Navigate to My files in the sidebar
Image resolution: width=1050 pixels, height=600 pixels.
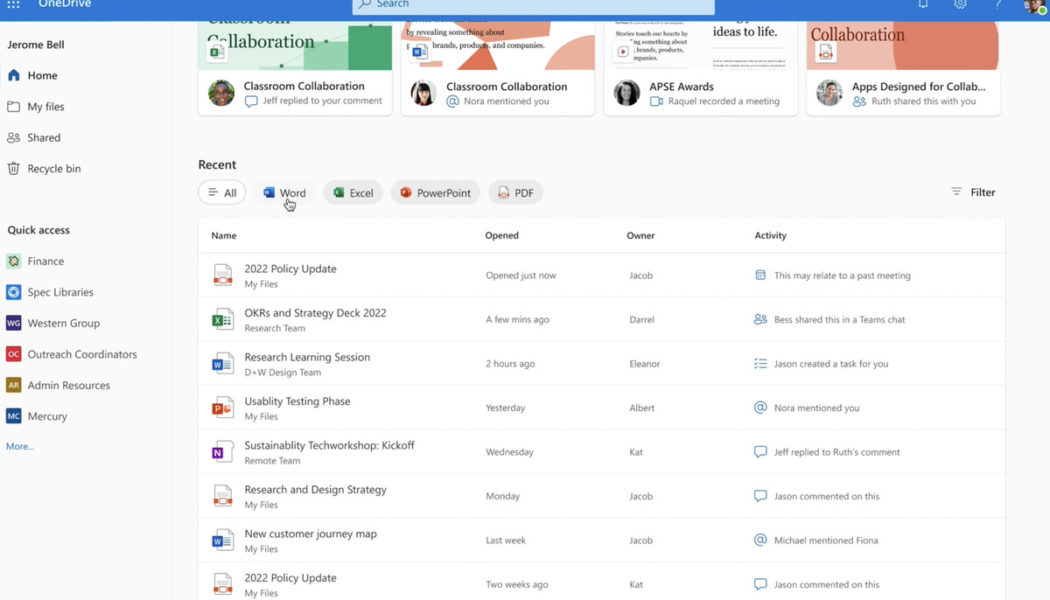click(47, 106)
